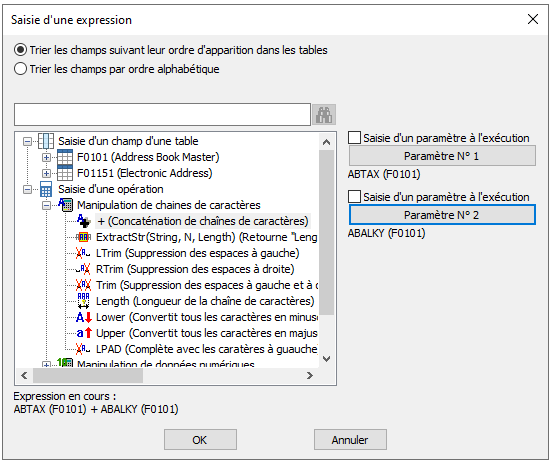The width and height of the screenshot is (553, 463).
Task: Enable runtime parameter checkbox above Paramètre N° 2
Action: pos(354,196)
